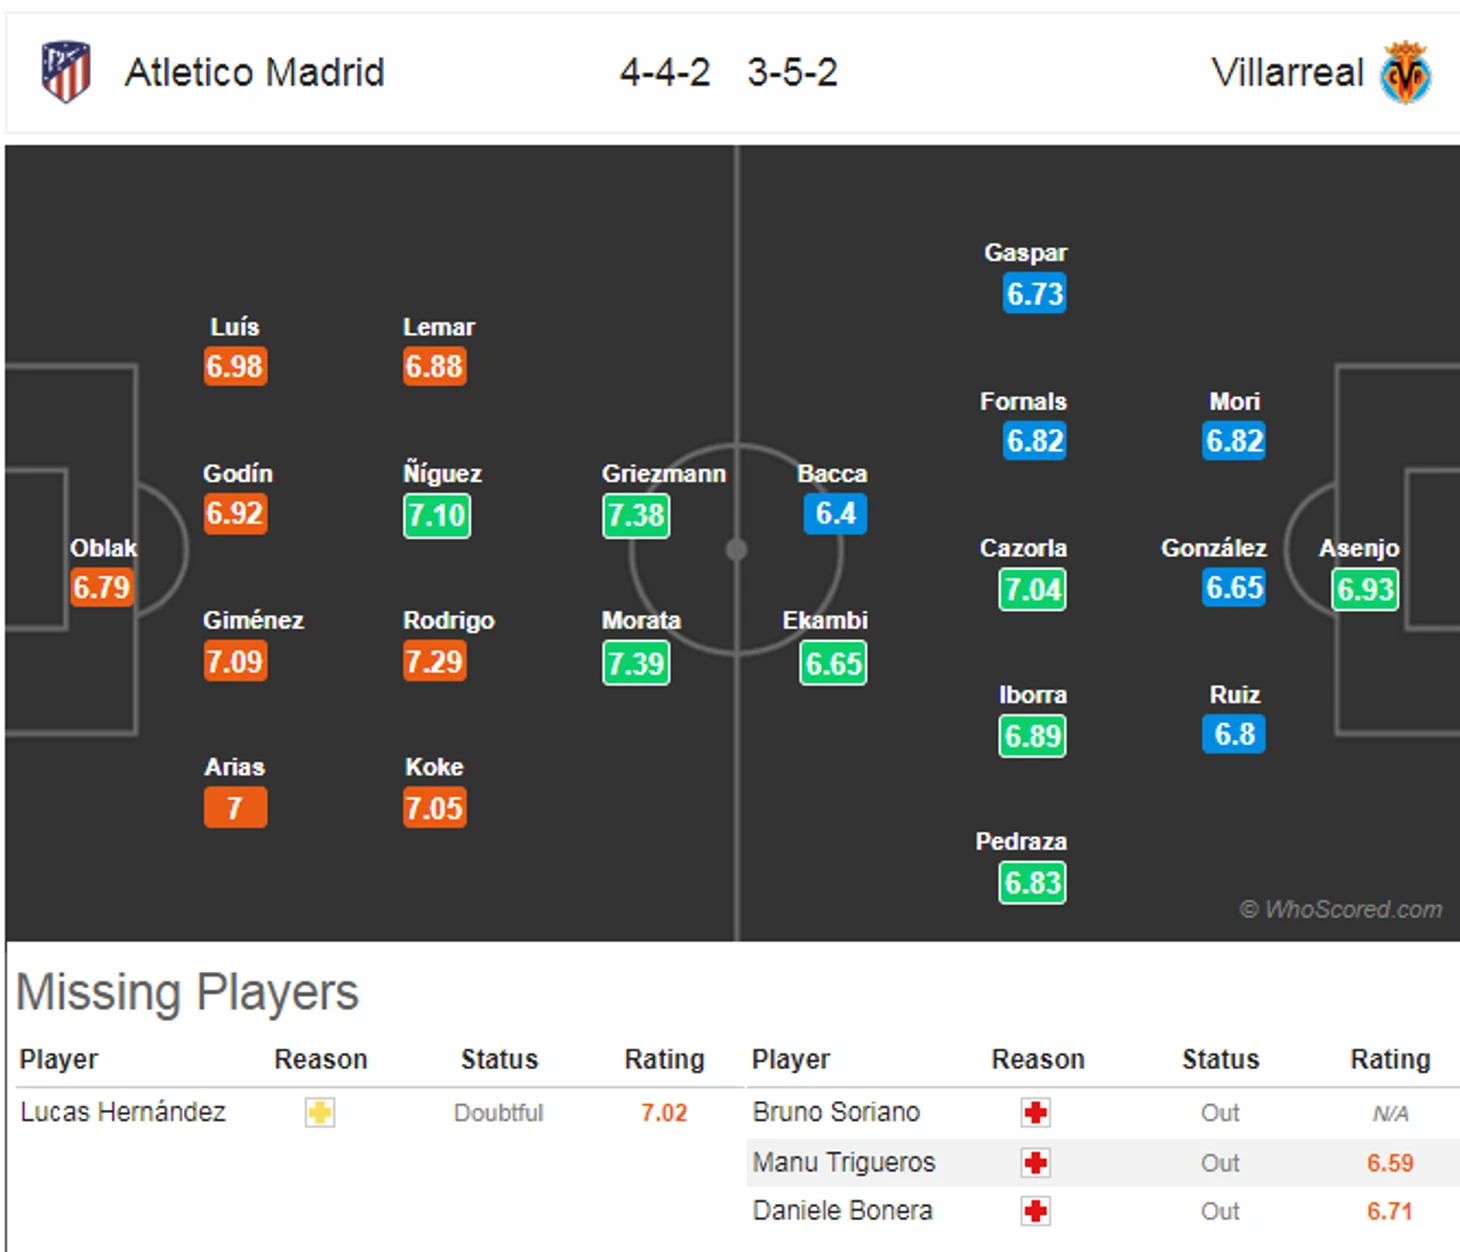Open Lucas Hernández in missing players
Viewport: 1460px width, 1252px height.
(123, 1112)
